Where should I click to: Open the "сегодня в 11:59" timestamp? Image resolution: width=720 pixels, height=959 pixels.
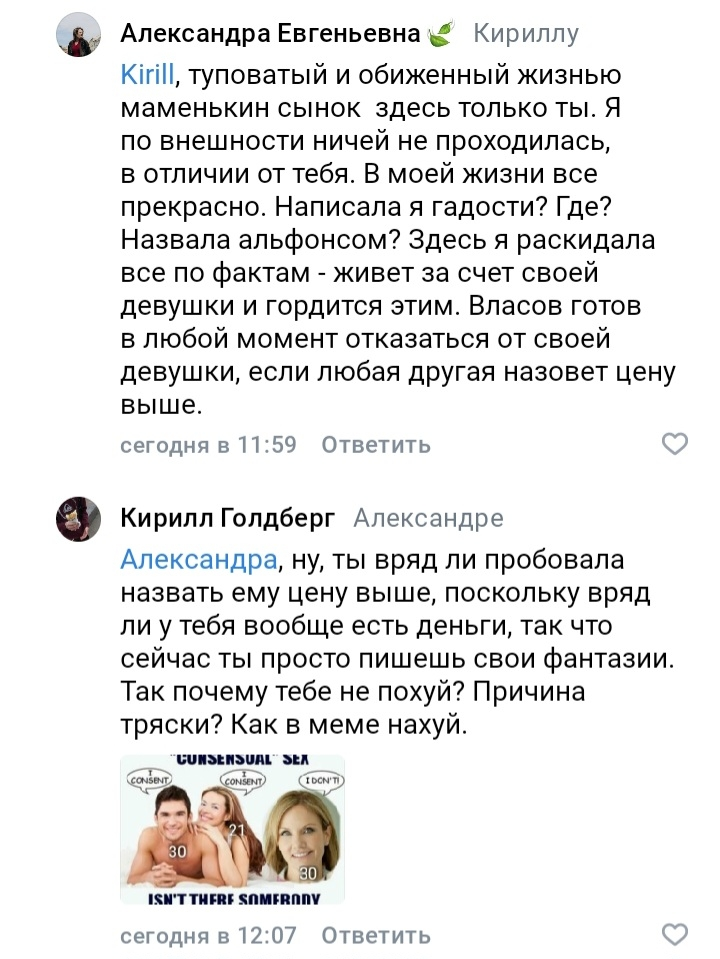pos(208,445)
